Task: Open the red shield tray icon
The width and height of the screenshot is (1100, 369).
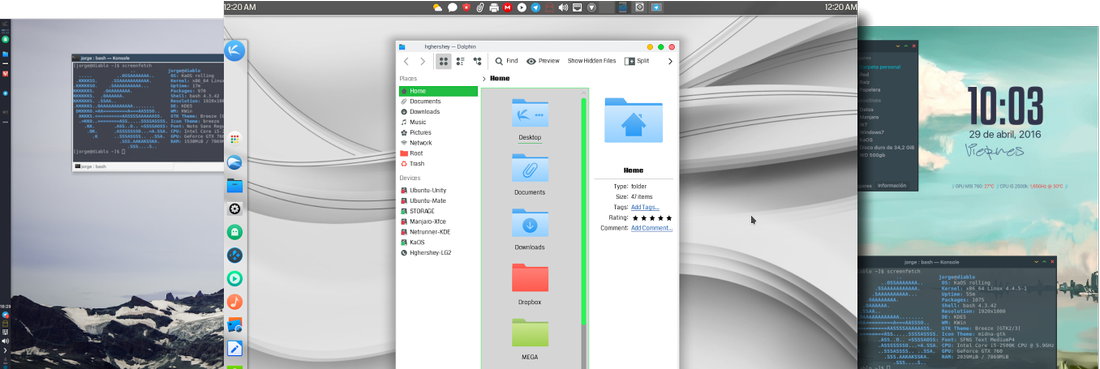Action: (x=466, y=7)
